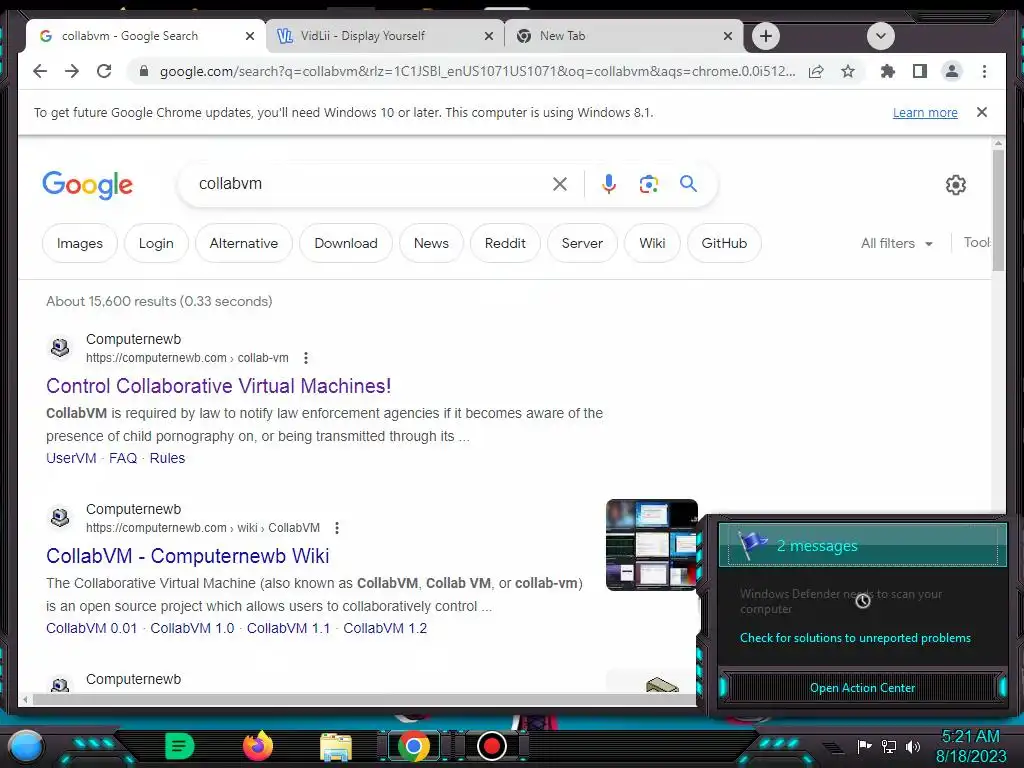Image resolution: width=1024 pixels, height=768 pixels.
Task: Open a new browser tab
Action: point(765,36)
